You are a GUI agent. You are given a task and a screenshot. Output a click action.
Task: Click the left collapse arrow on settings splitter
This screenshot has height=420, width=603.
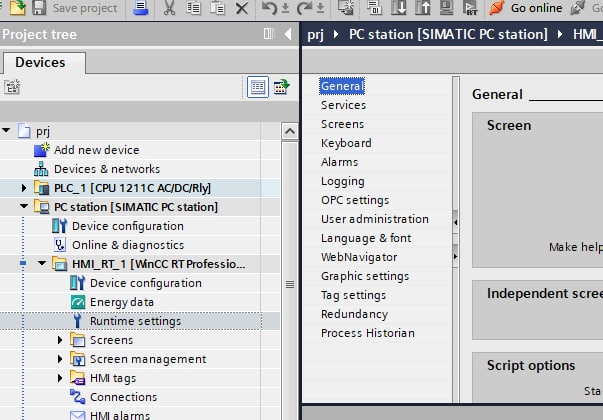pyautogui.click(x=455, y=222)
